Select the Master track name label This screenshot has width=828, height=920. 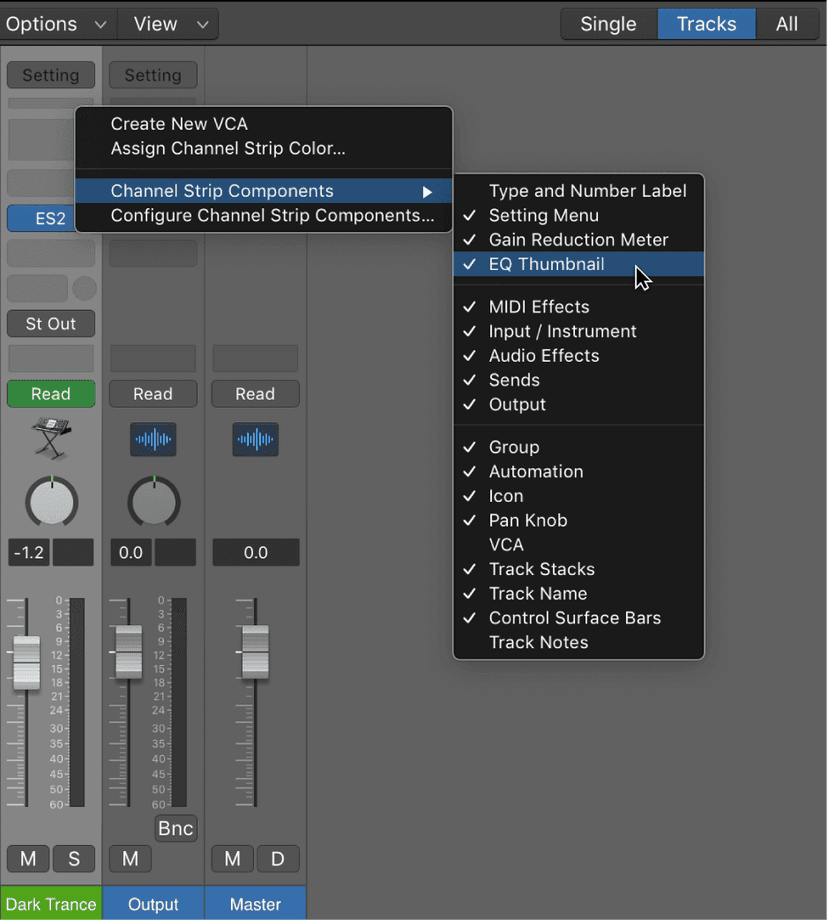(x=255, y=904)
